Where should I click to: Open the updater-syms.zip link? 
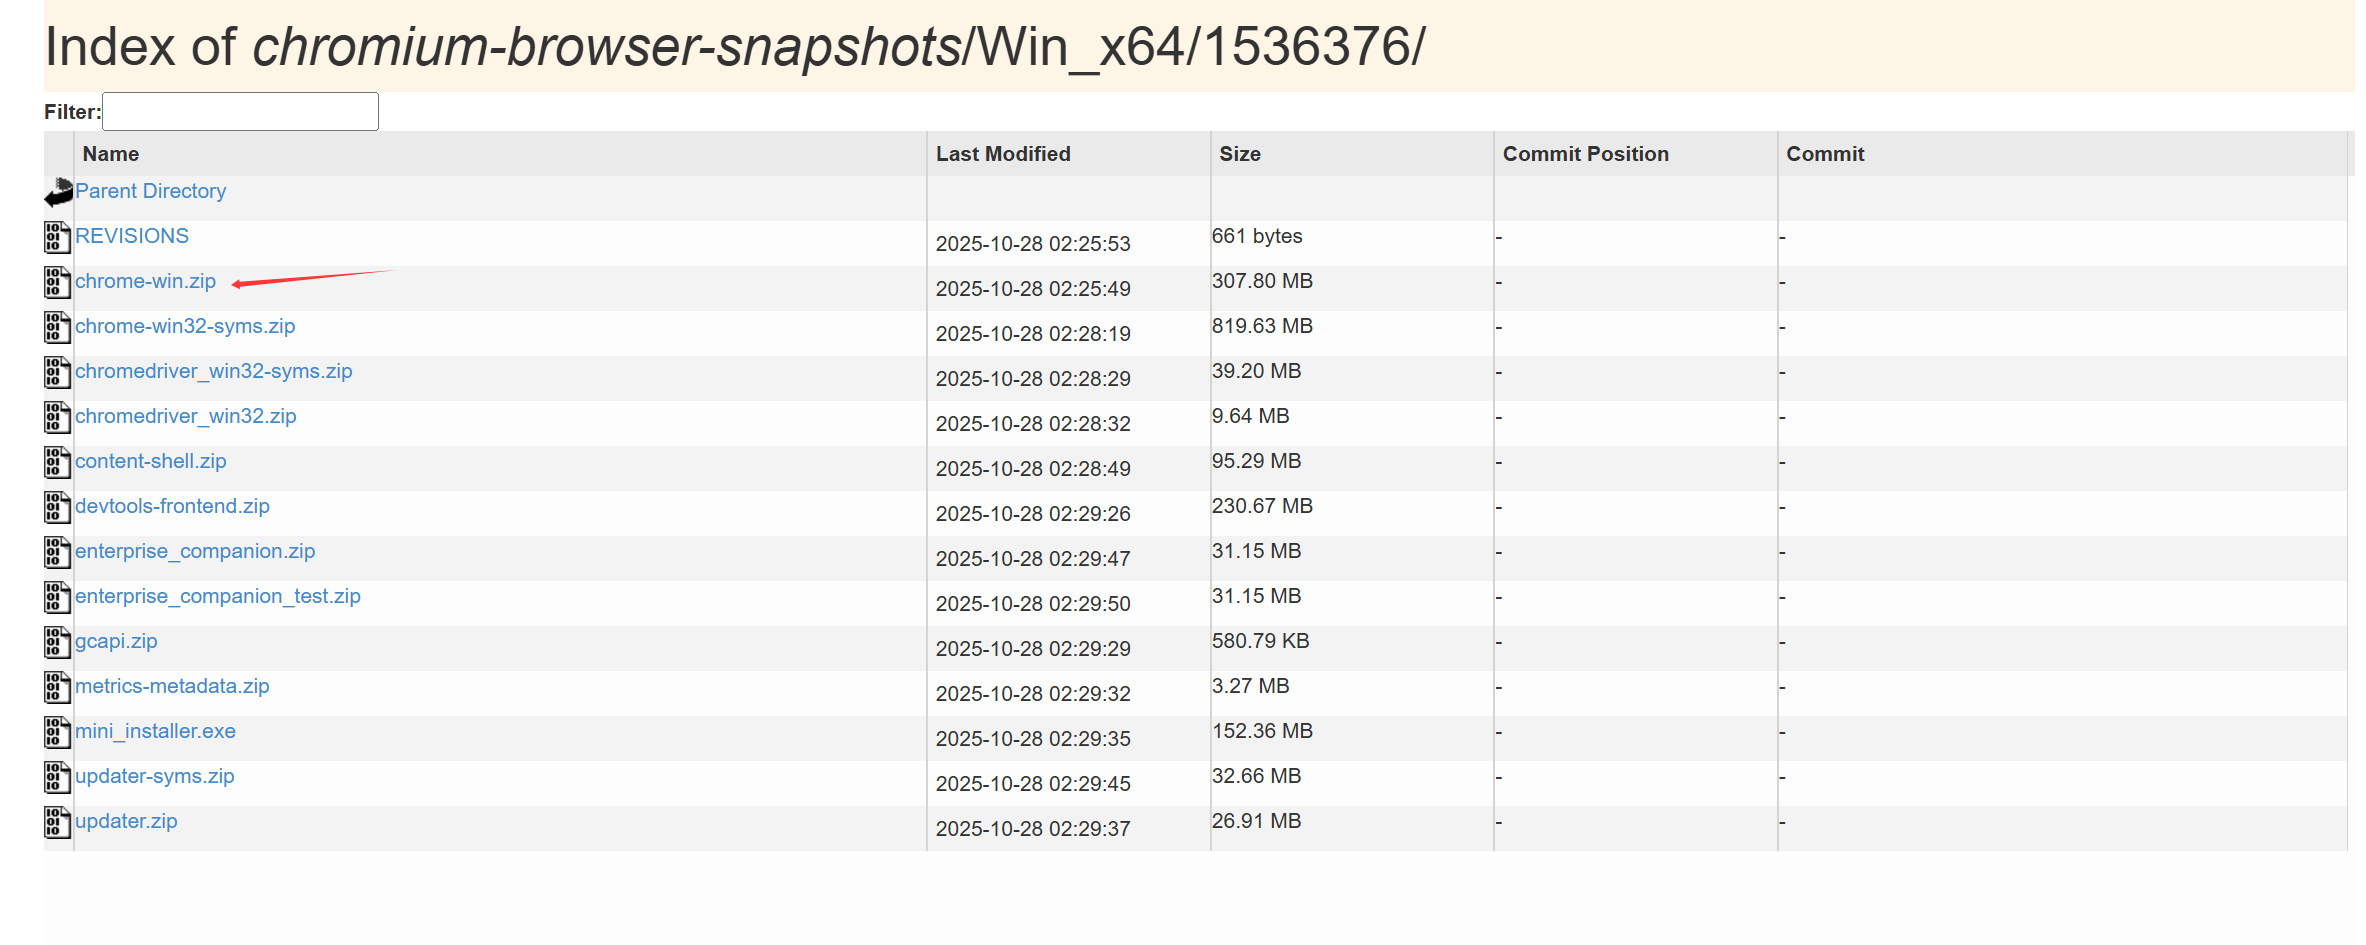[154, 776]
